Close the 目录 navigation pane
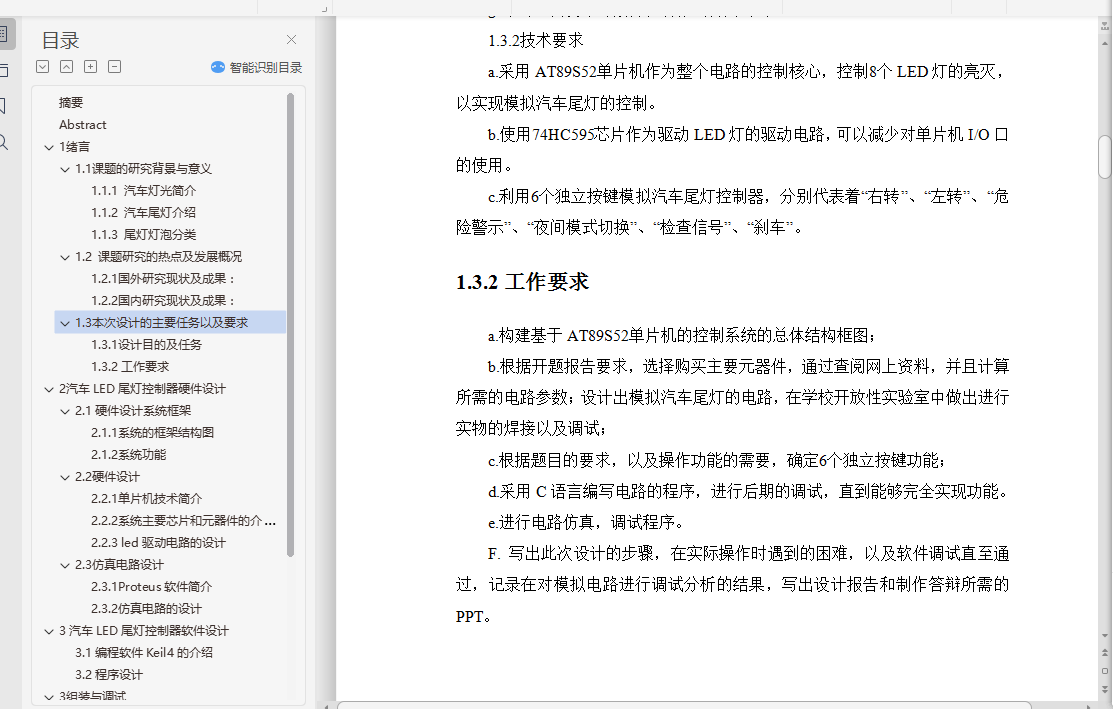The height and width of the screenshot is (709, 1113). click(x=291, y=40)
